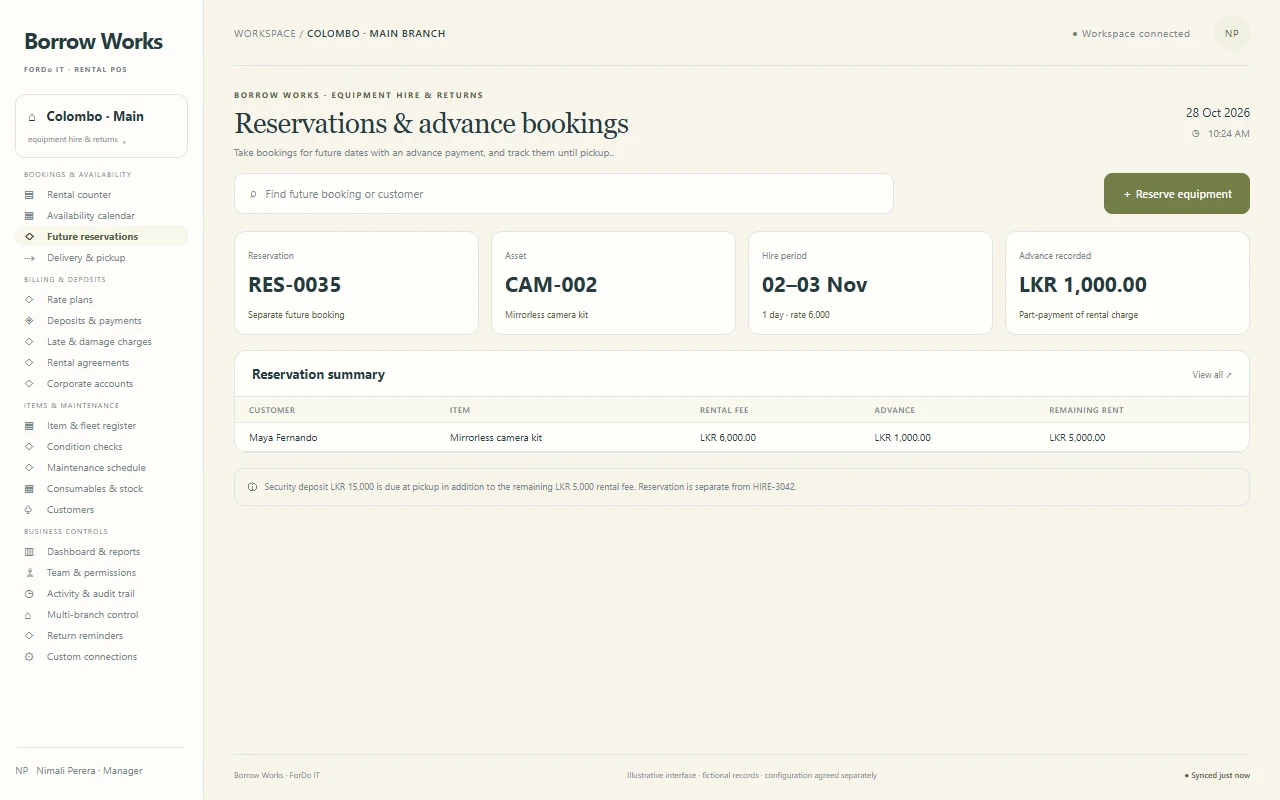Viewport: 1280px width, 800px height.
Task: Click the LKR 5,000.00 remaining rent cell
Action: 1077,438
